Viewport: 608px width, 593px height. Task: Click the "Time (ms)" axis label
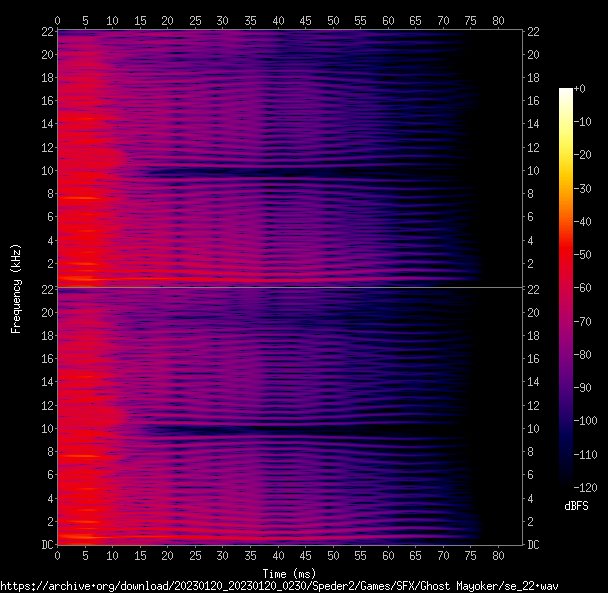[289, 572]
